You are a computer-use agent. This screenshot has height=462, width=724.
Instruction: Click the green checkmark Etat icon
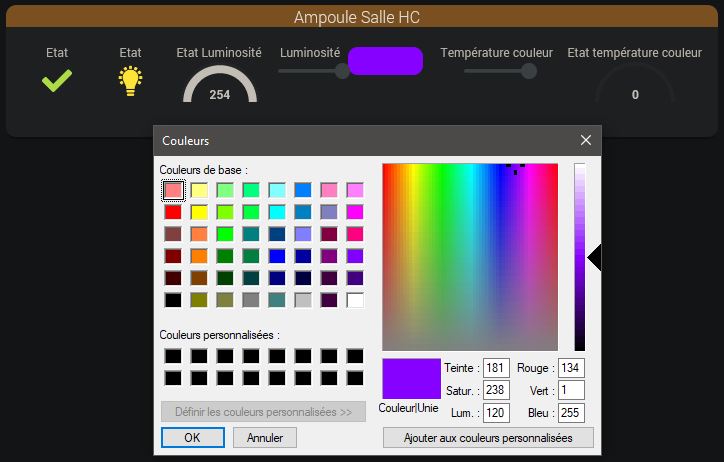point(57,80)
